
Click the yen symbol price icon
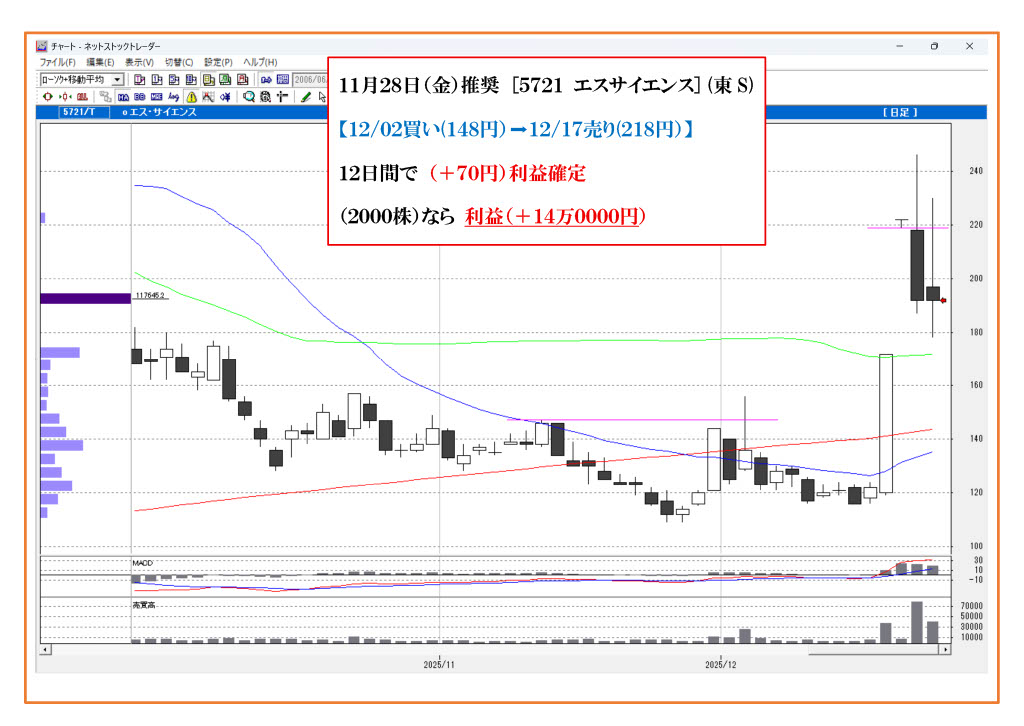224,97
